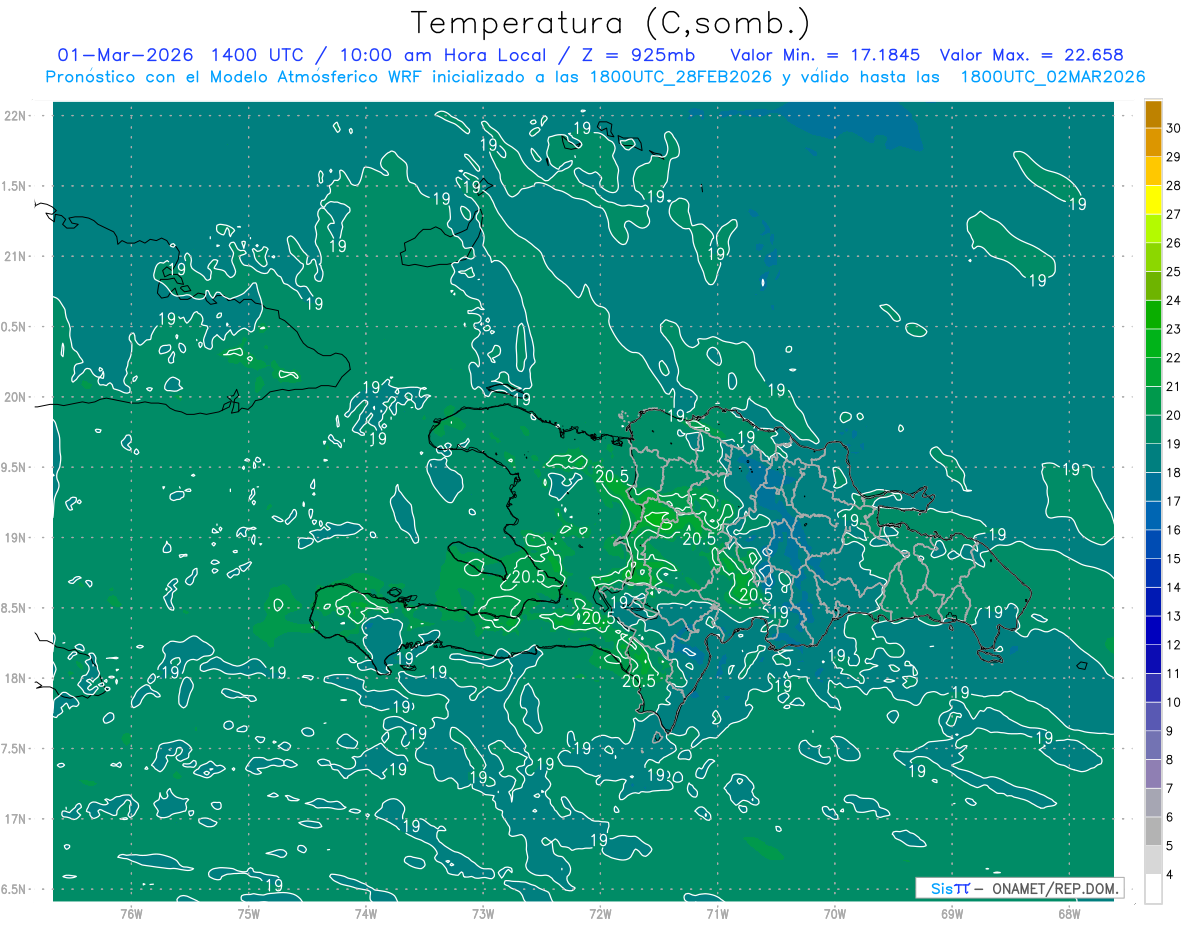Click the 19N latitude axis label

click(17, 538)
